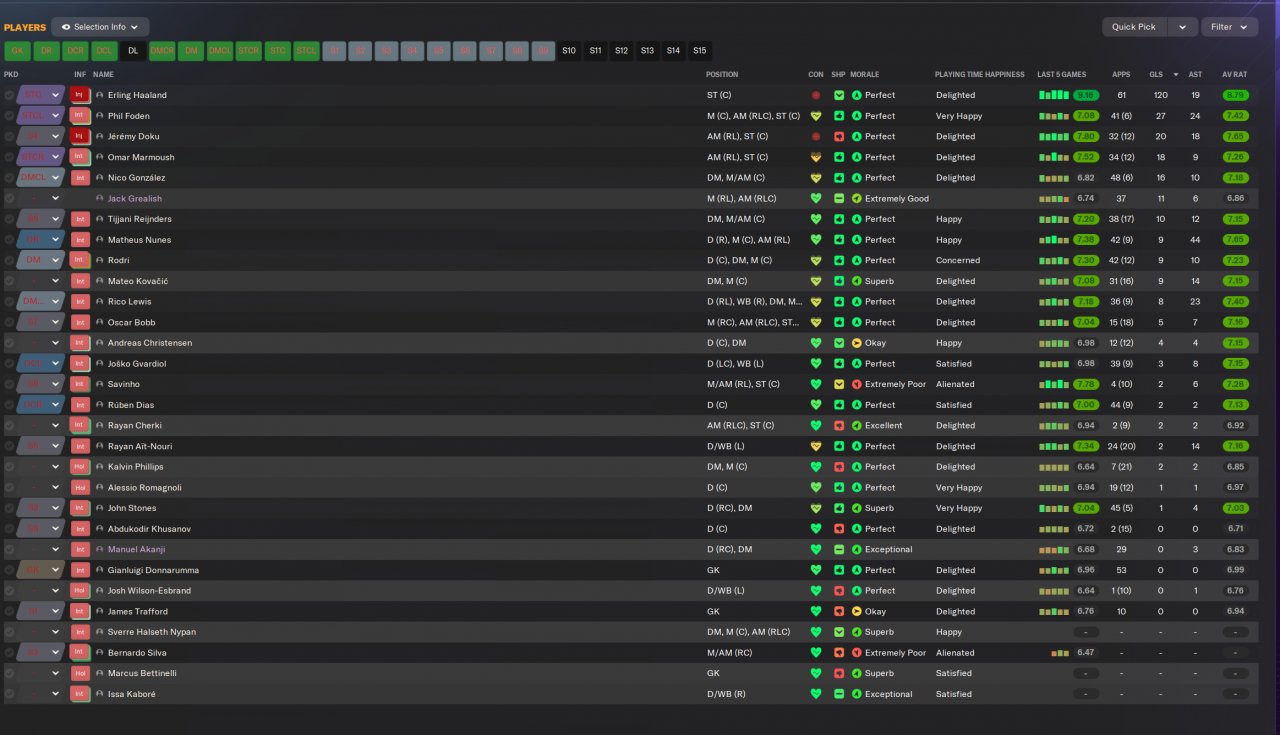Expand the Quick Pick options arrow
This screenshot has height=735, width=1280.
(x=1182, y=27)
